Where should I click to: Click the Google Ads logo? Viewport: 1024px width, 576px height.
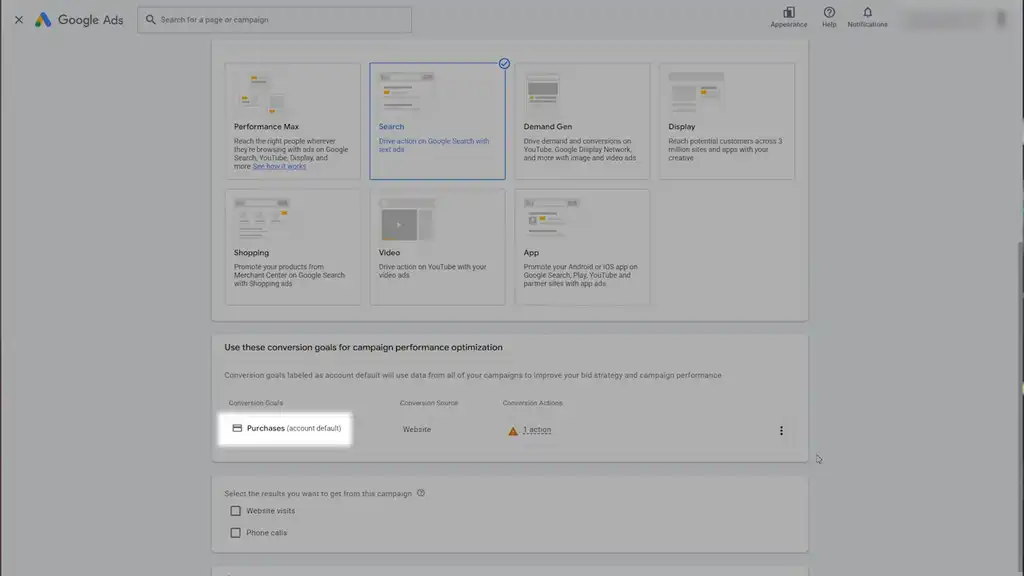coord(79,20)
